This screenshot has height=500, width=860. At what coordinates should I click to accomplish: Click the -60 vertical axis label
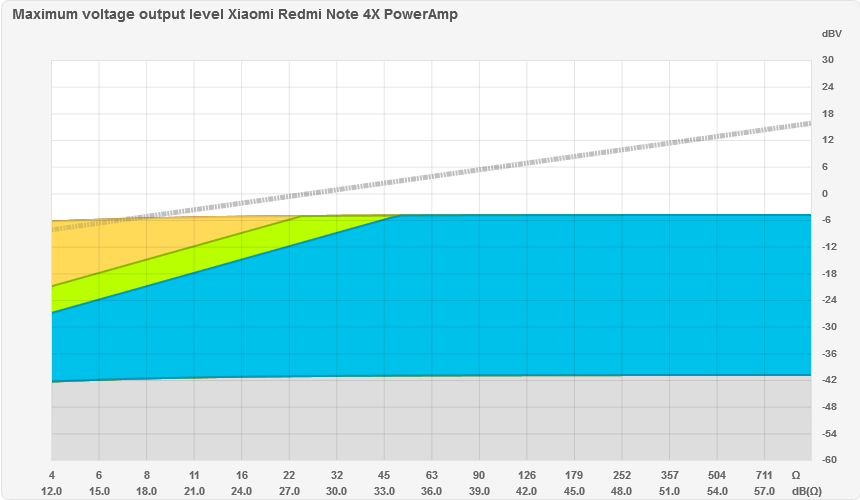click(x=829, y=459)
